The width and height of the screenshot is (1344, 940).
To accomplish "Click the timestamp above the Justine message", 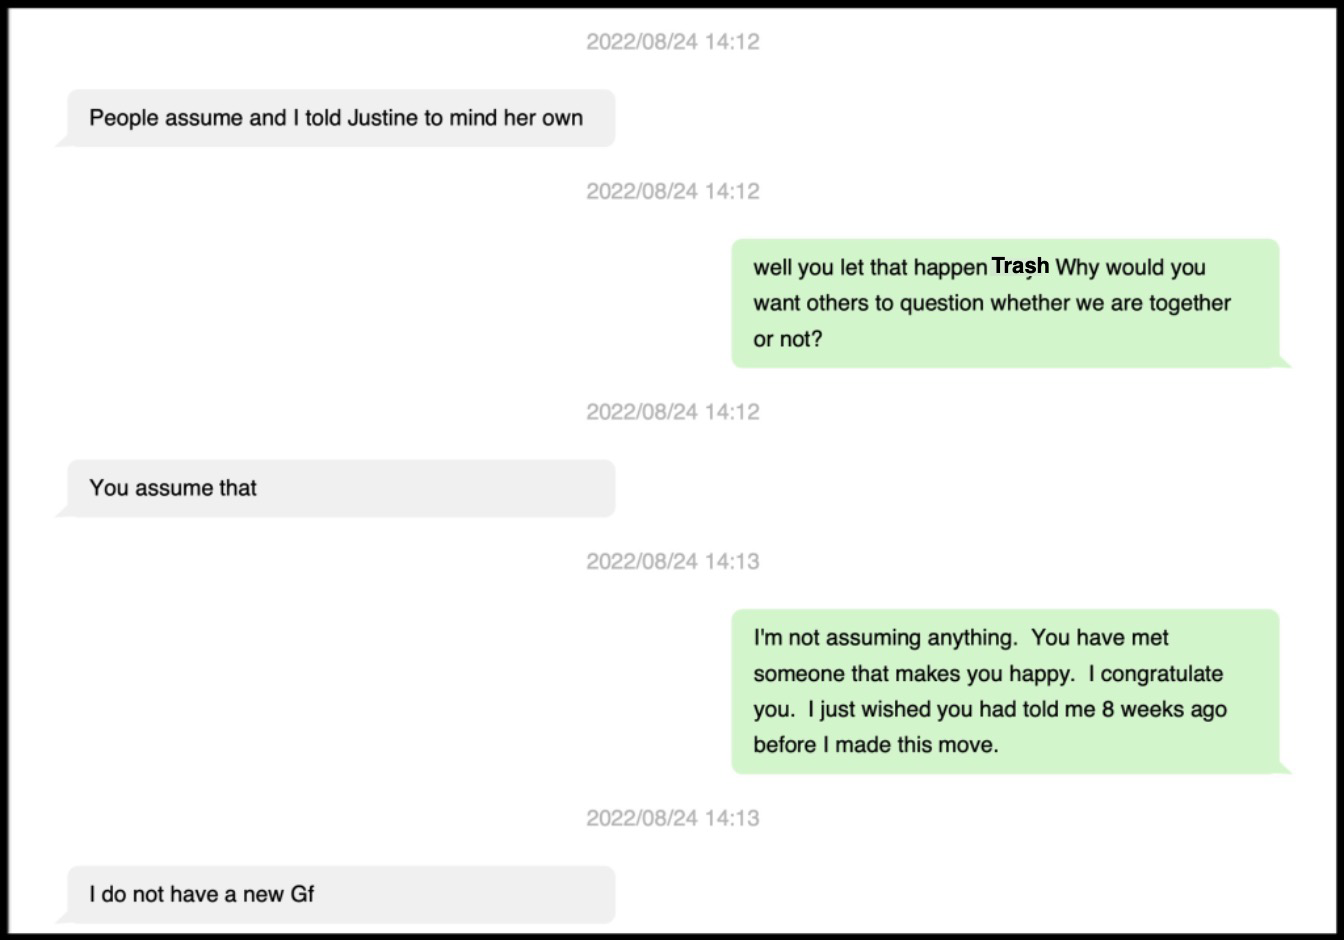I will point(672,42).
